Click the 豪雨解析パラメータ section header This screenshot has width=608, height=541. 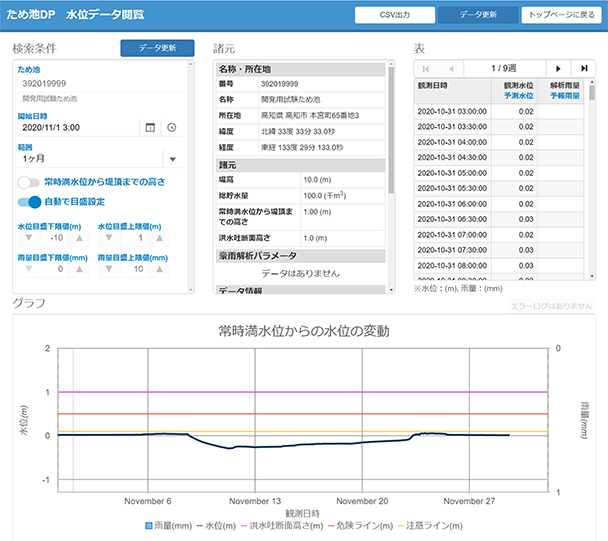(x=301, y=256)
